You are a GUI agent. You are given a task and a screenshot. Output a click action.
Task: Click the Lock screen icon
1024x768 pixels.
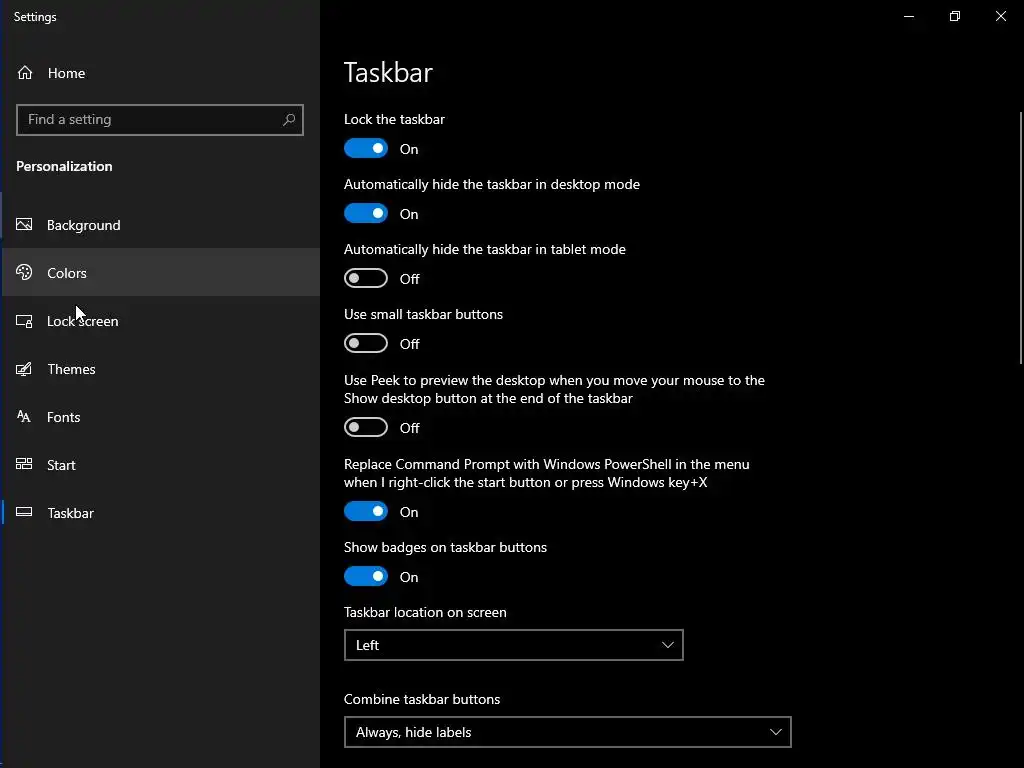click(x=25, y=321)
